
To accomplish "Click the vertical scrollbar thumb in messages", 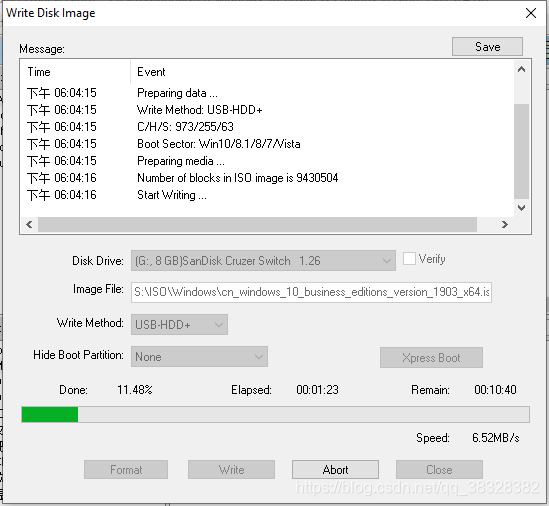I will 521,151.
